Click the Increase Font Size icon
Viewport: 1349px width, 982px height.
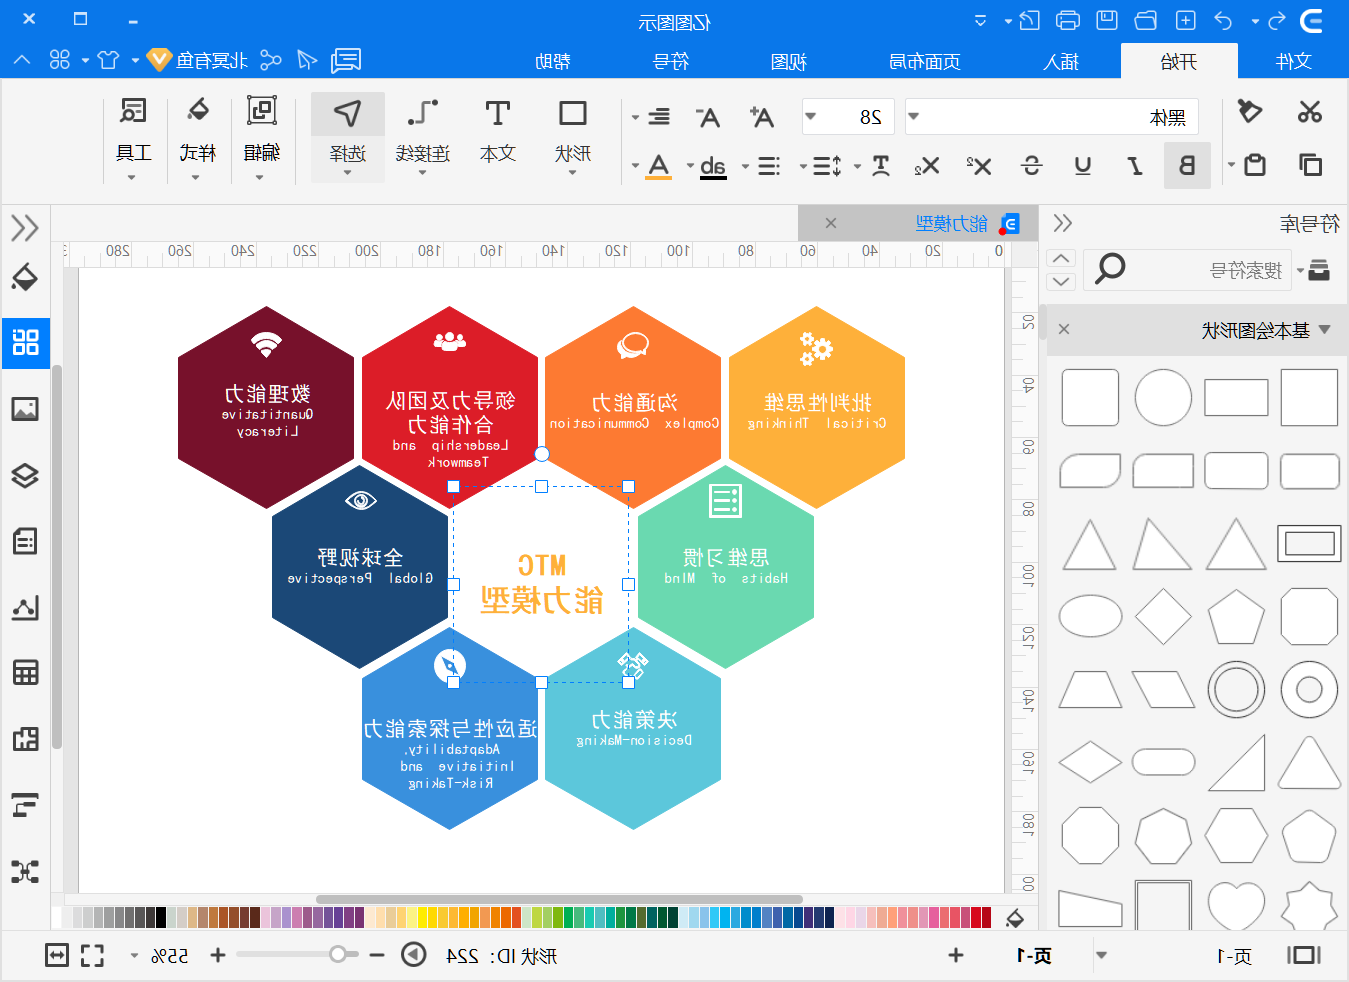coord(762,117)
